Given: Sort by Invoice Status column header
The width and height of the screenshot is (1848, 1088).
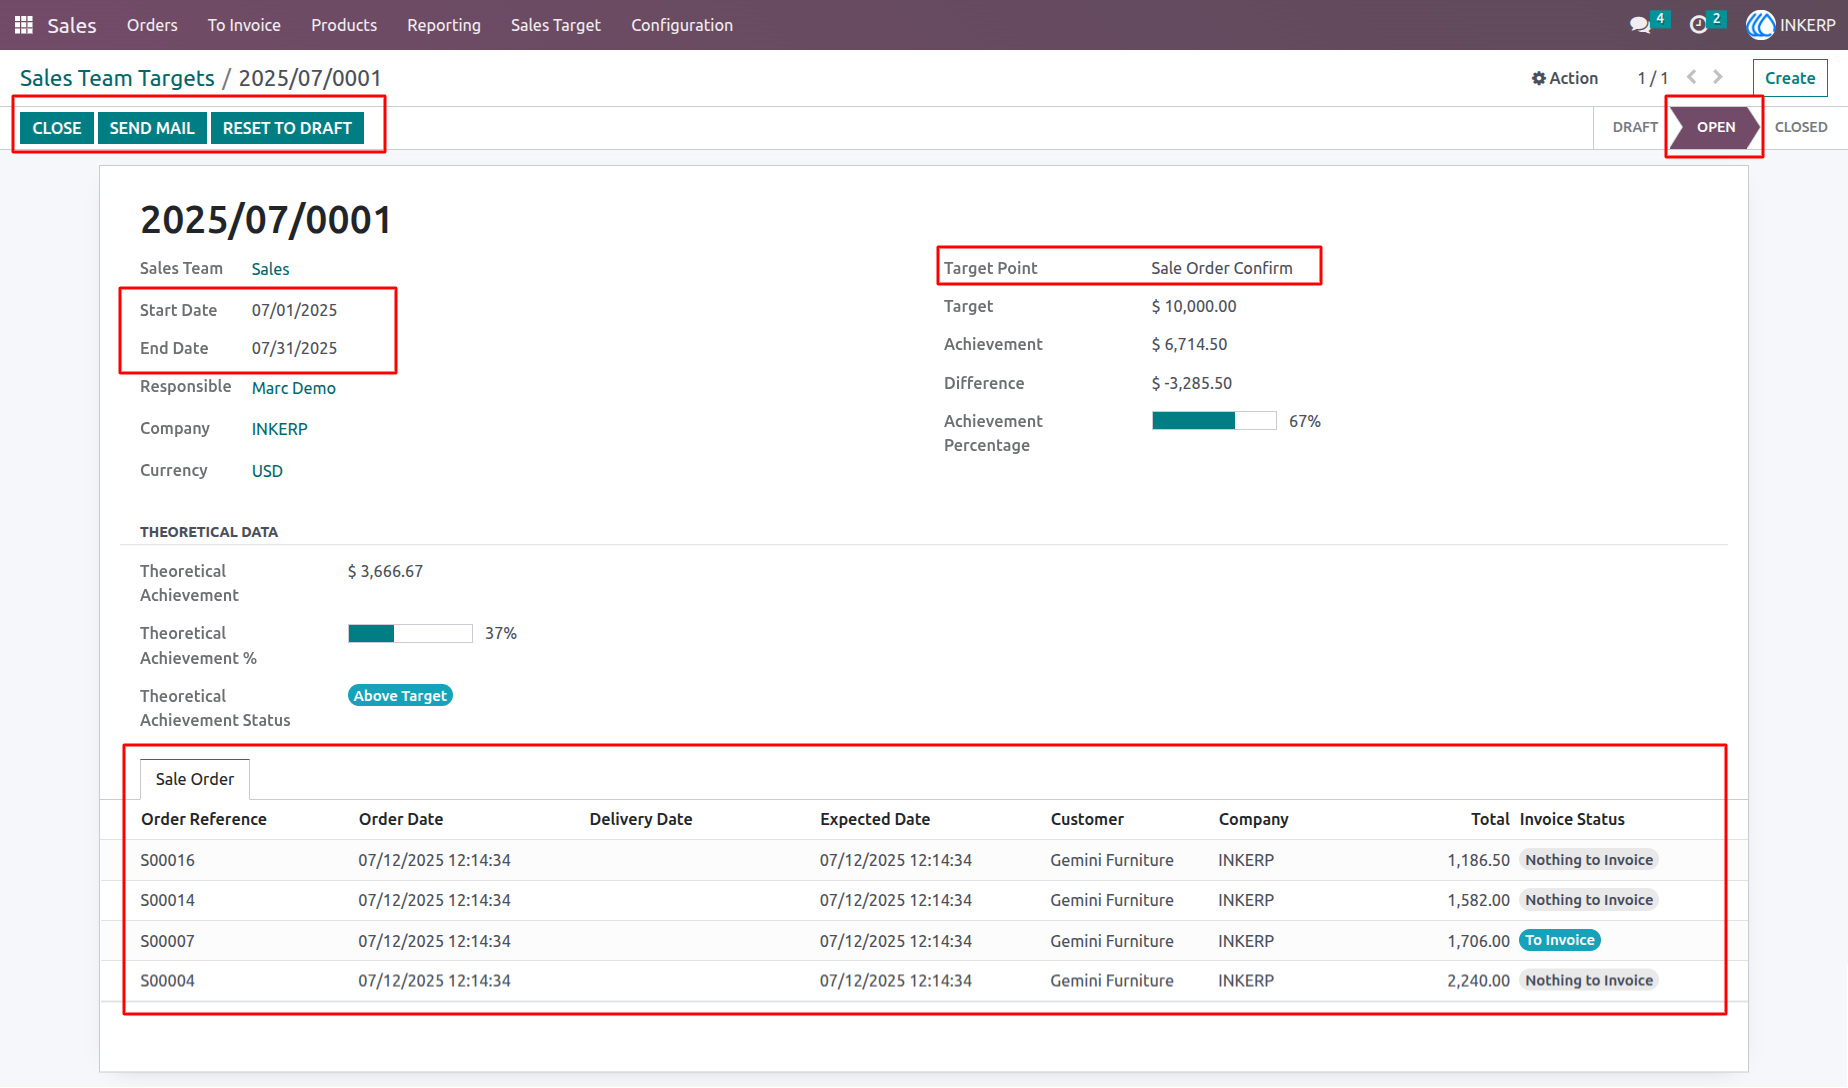Looking at the screenshot, I should point(1572,819).
